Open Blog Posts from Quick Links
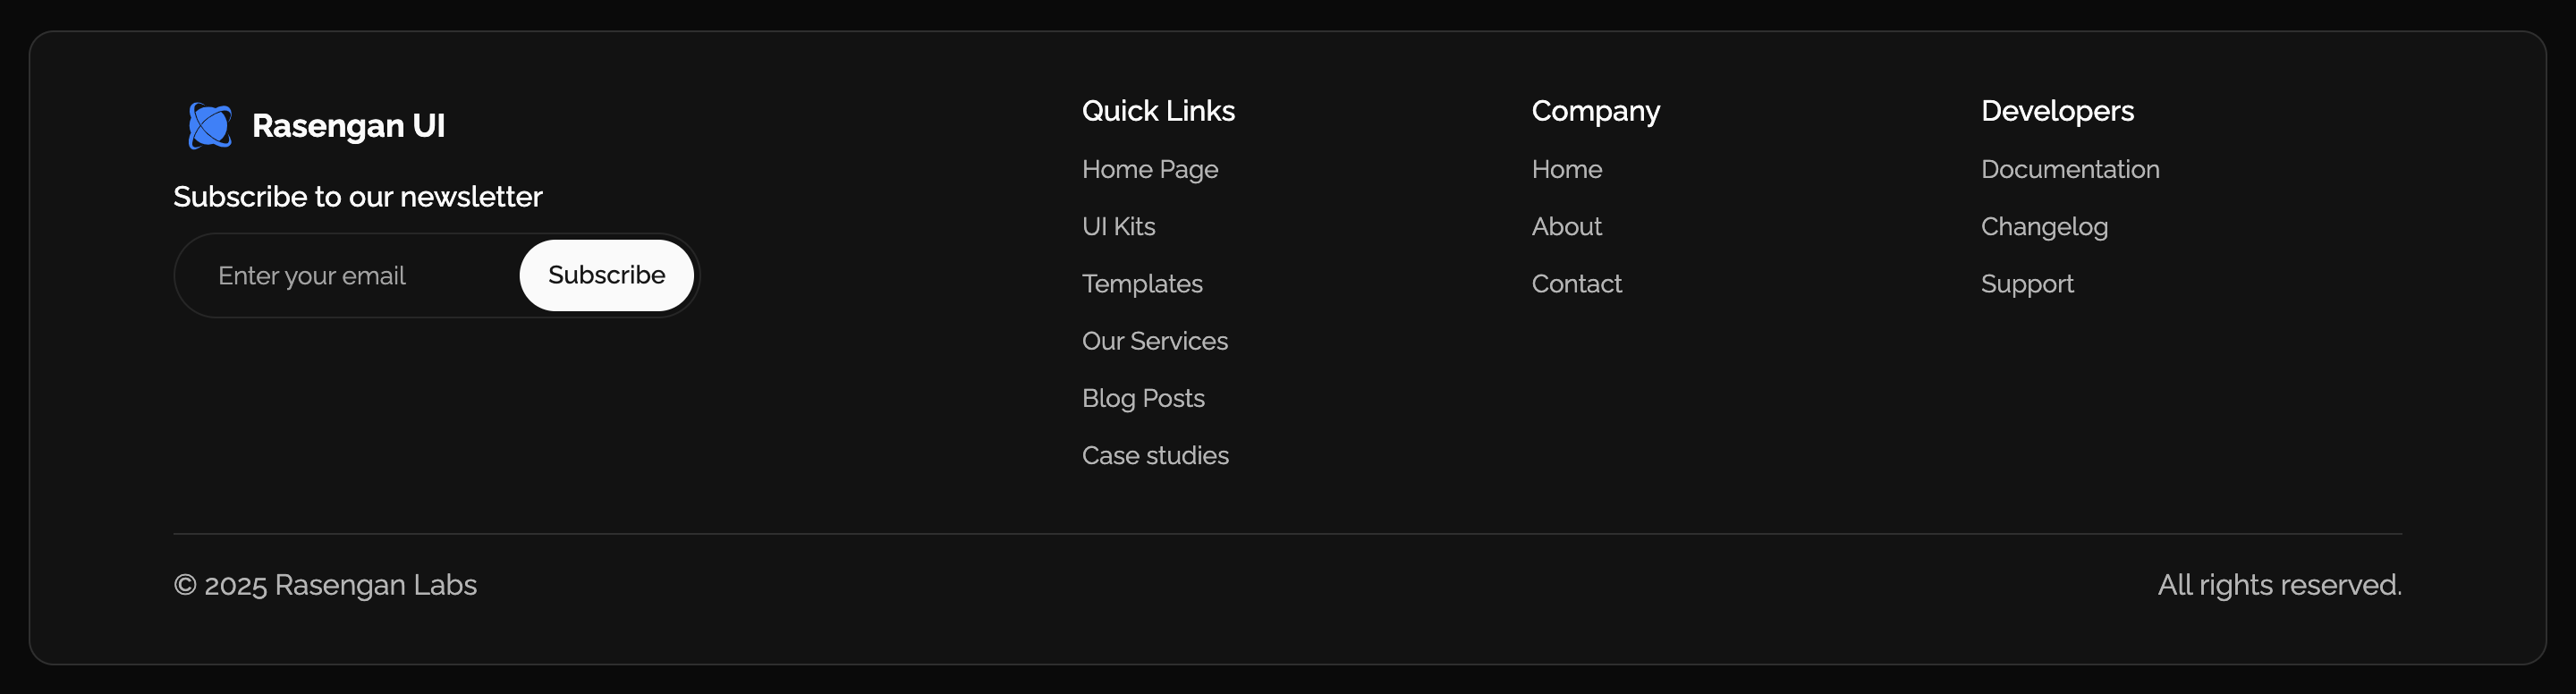The width and height of the screenshot is (2576, 694). pyautogui.click(x=1143, y=398)
